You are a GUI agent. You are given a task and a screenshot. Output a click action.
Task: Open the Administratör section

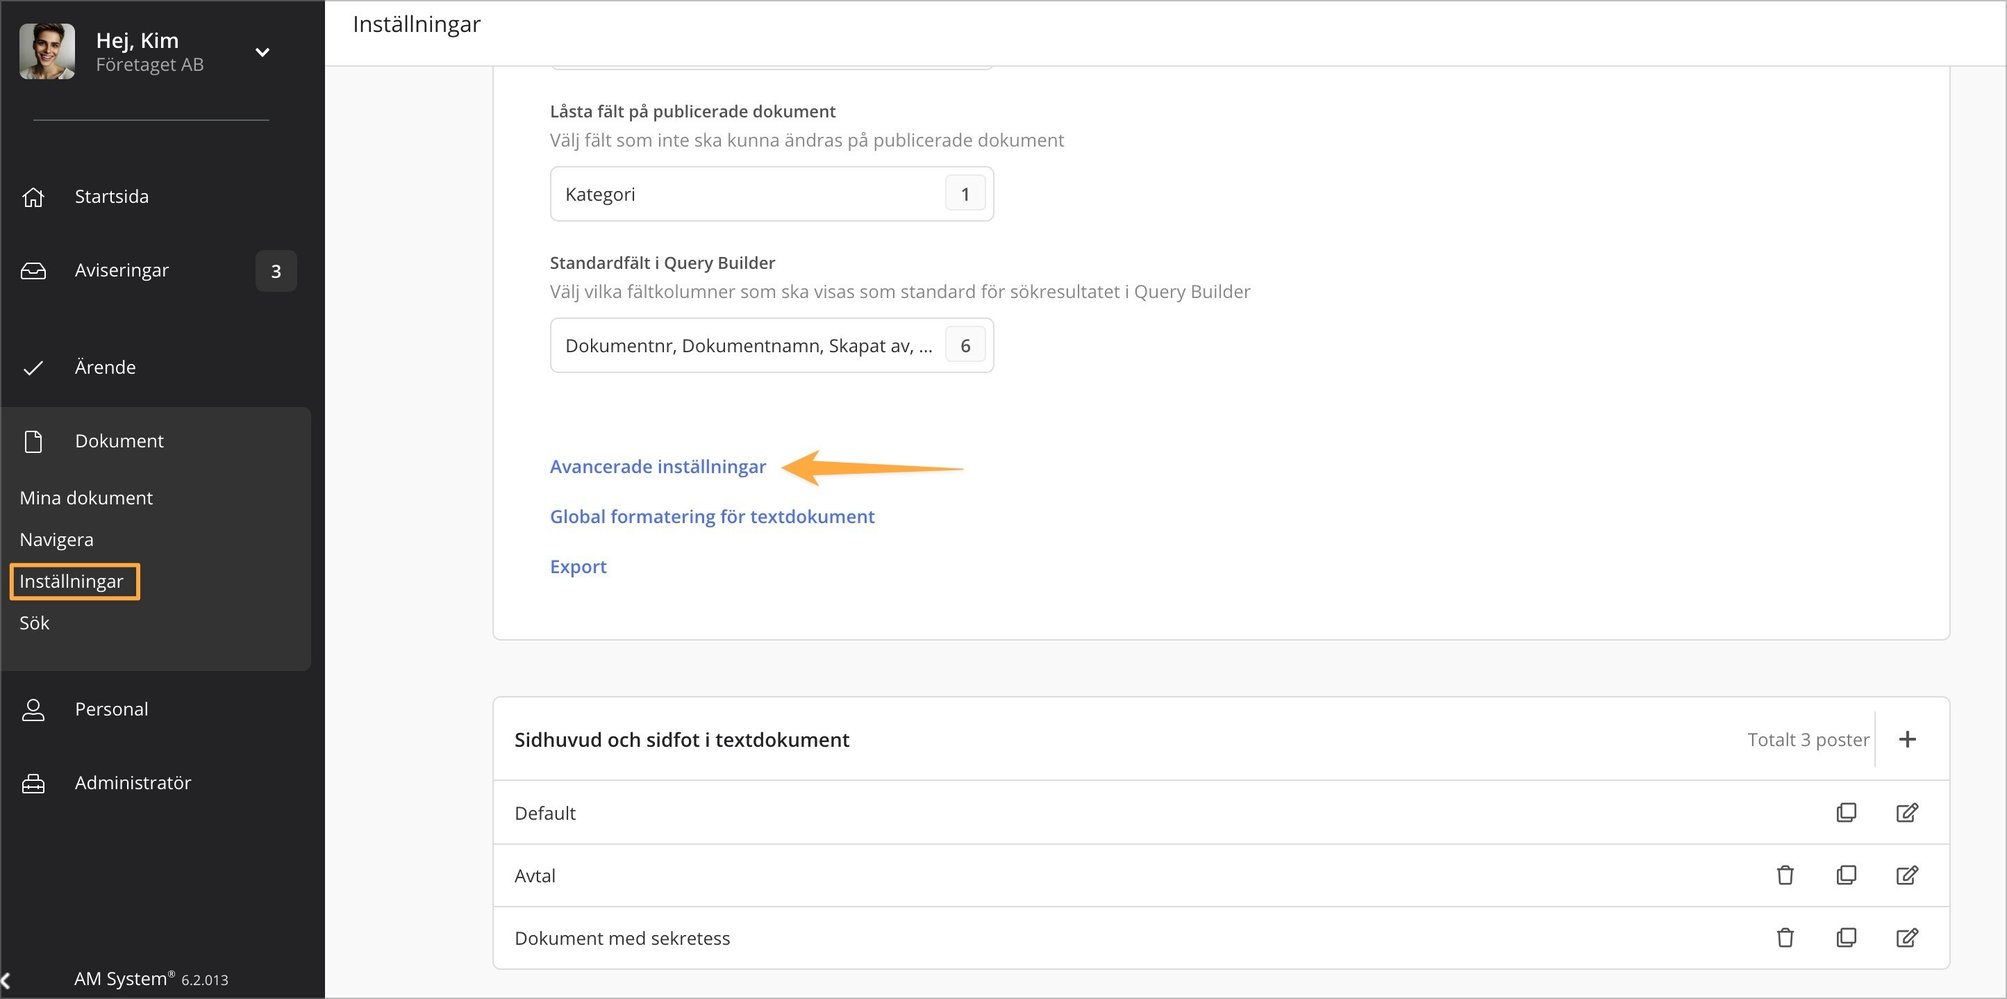pyautogui.click(x=132, y=782)
